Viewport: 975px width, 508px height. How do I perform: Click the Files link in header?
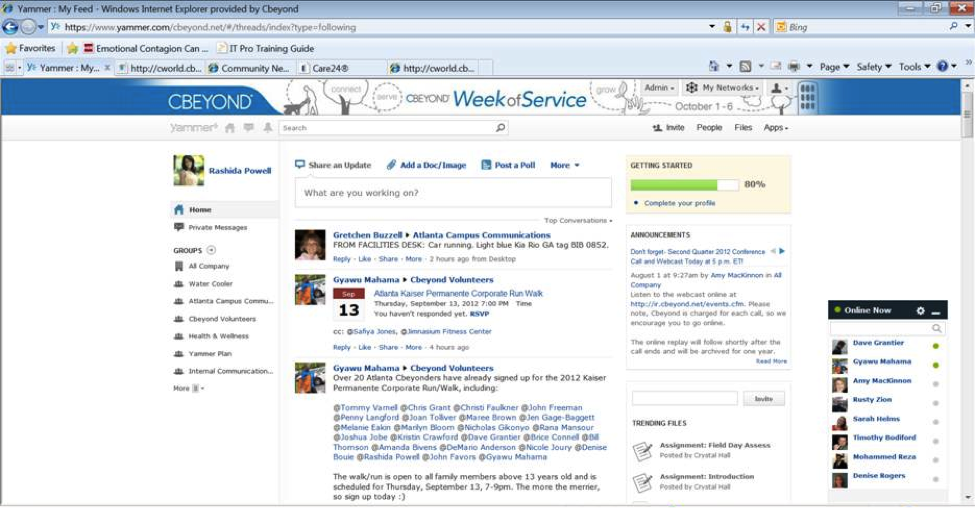click(743, 127)
